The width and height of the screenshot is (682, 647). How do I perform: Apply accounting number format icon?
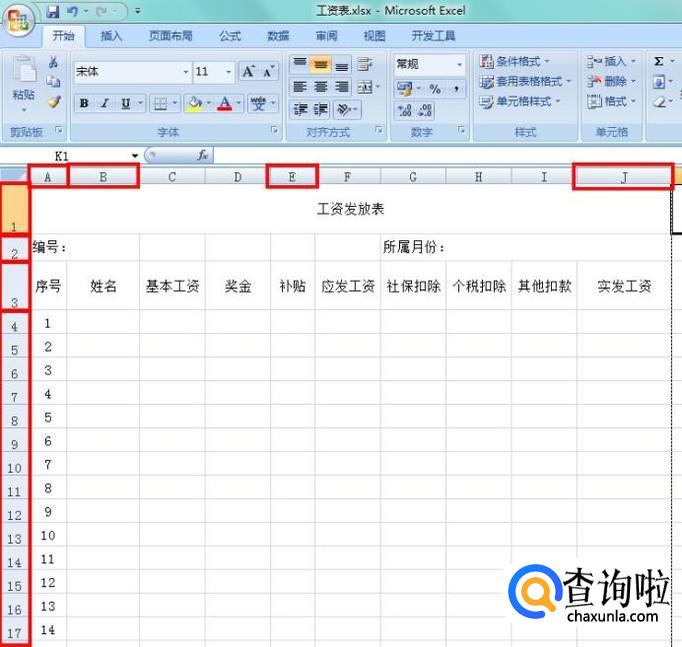tap(405, 89)
